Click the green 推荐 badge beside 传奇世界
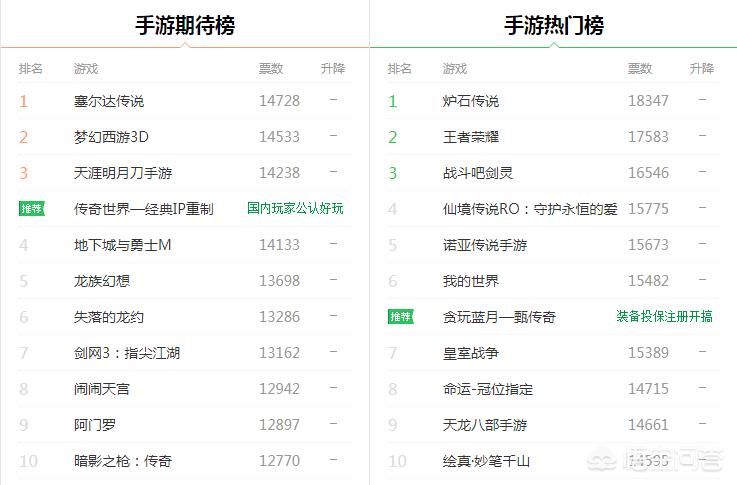 (32, 209)
